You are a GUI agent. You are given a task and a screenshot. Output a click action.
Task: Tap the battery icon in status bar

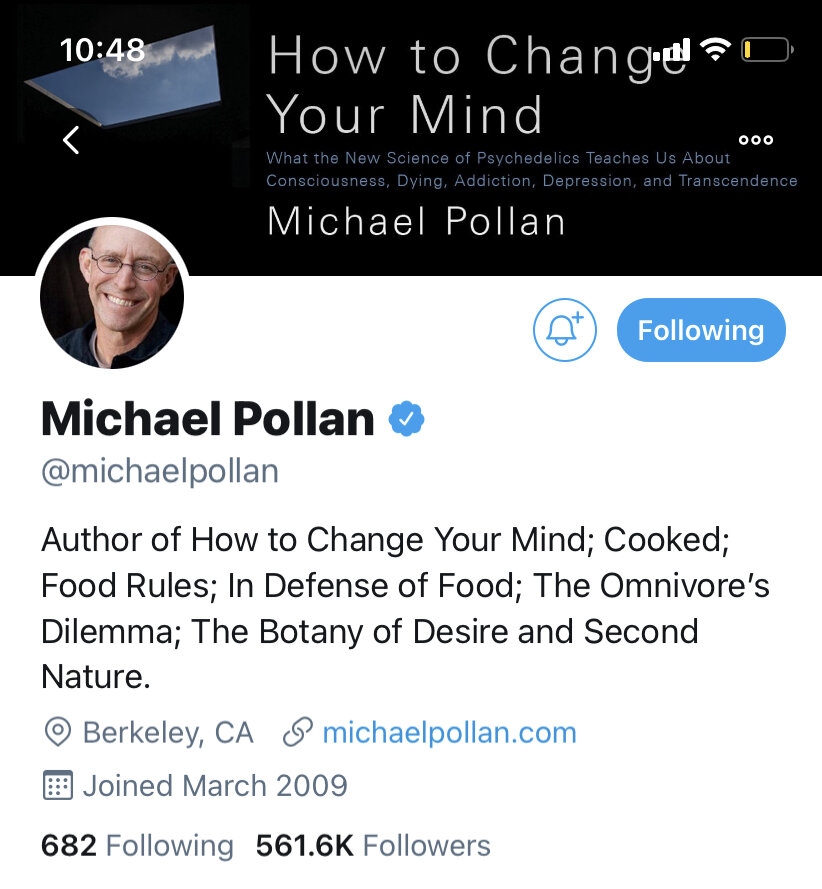pos(767,48)
